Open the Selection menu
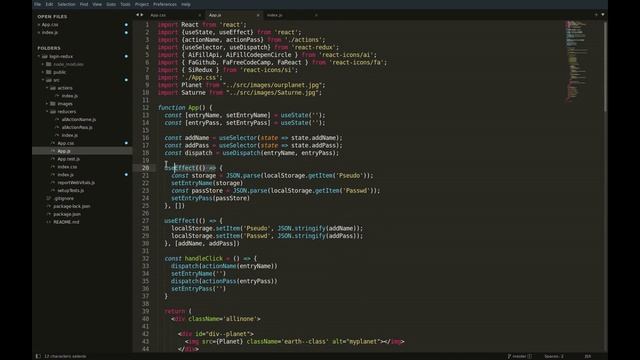Image resolution: width=640 pixels, height=360 pixels. tap(66, 4)
